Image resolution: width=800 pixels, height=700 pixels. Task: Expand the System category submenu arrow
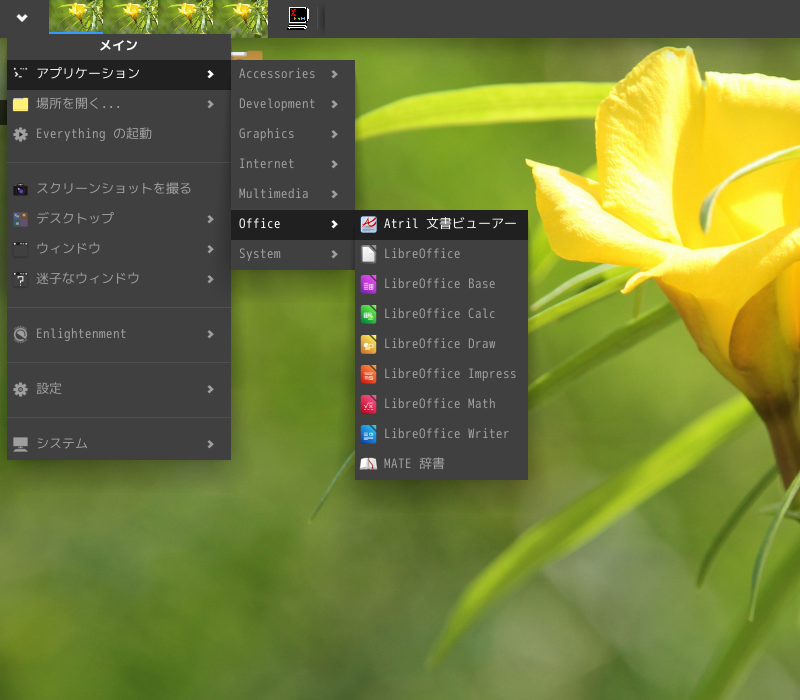[x=335, y=254]
